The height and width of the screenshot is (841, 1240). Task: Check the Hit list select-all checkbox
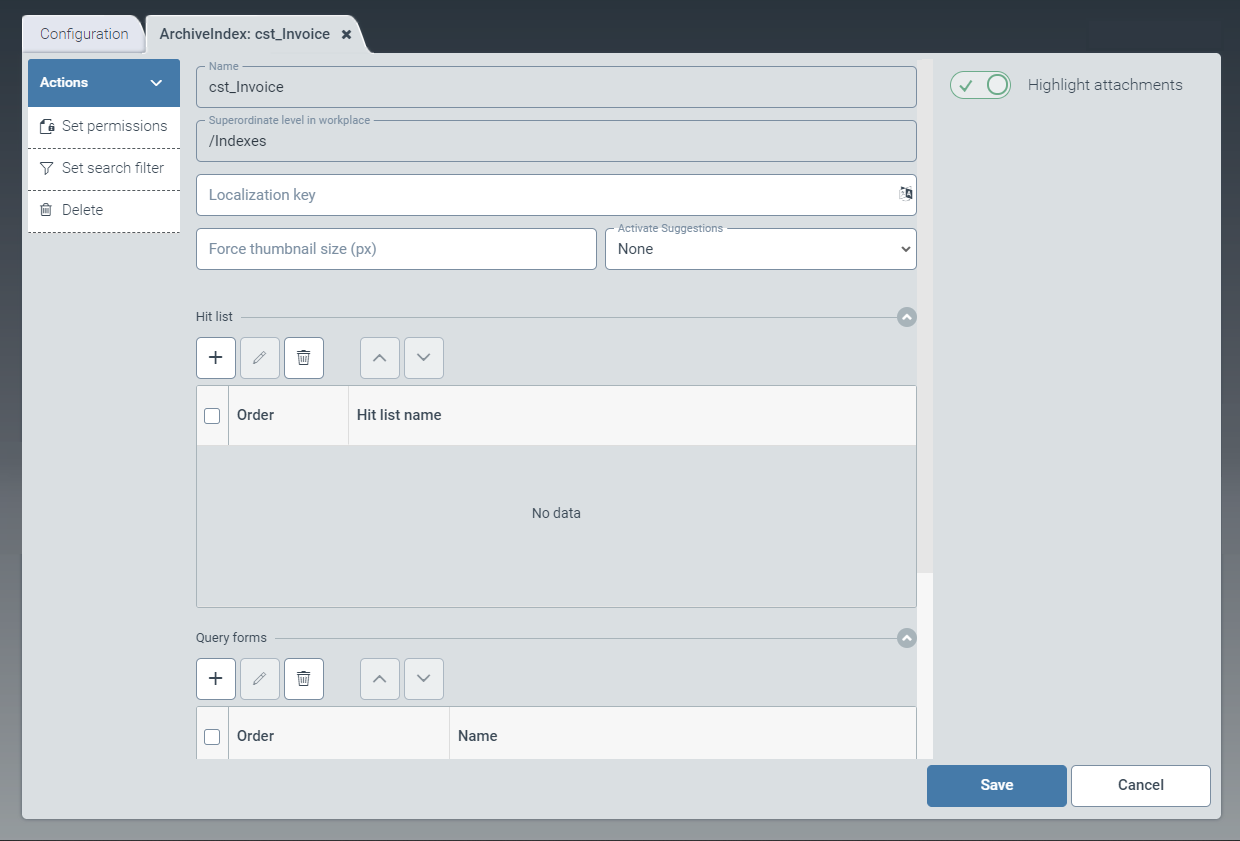pos(212,416)
